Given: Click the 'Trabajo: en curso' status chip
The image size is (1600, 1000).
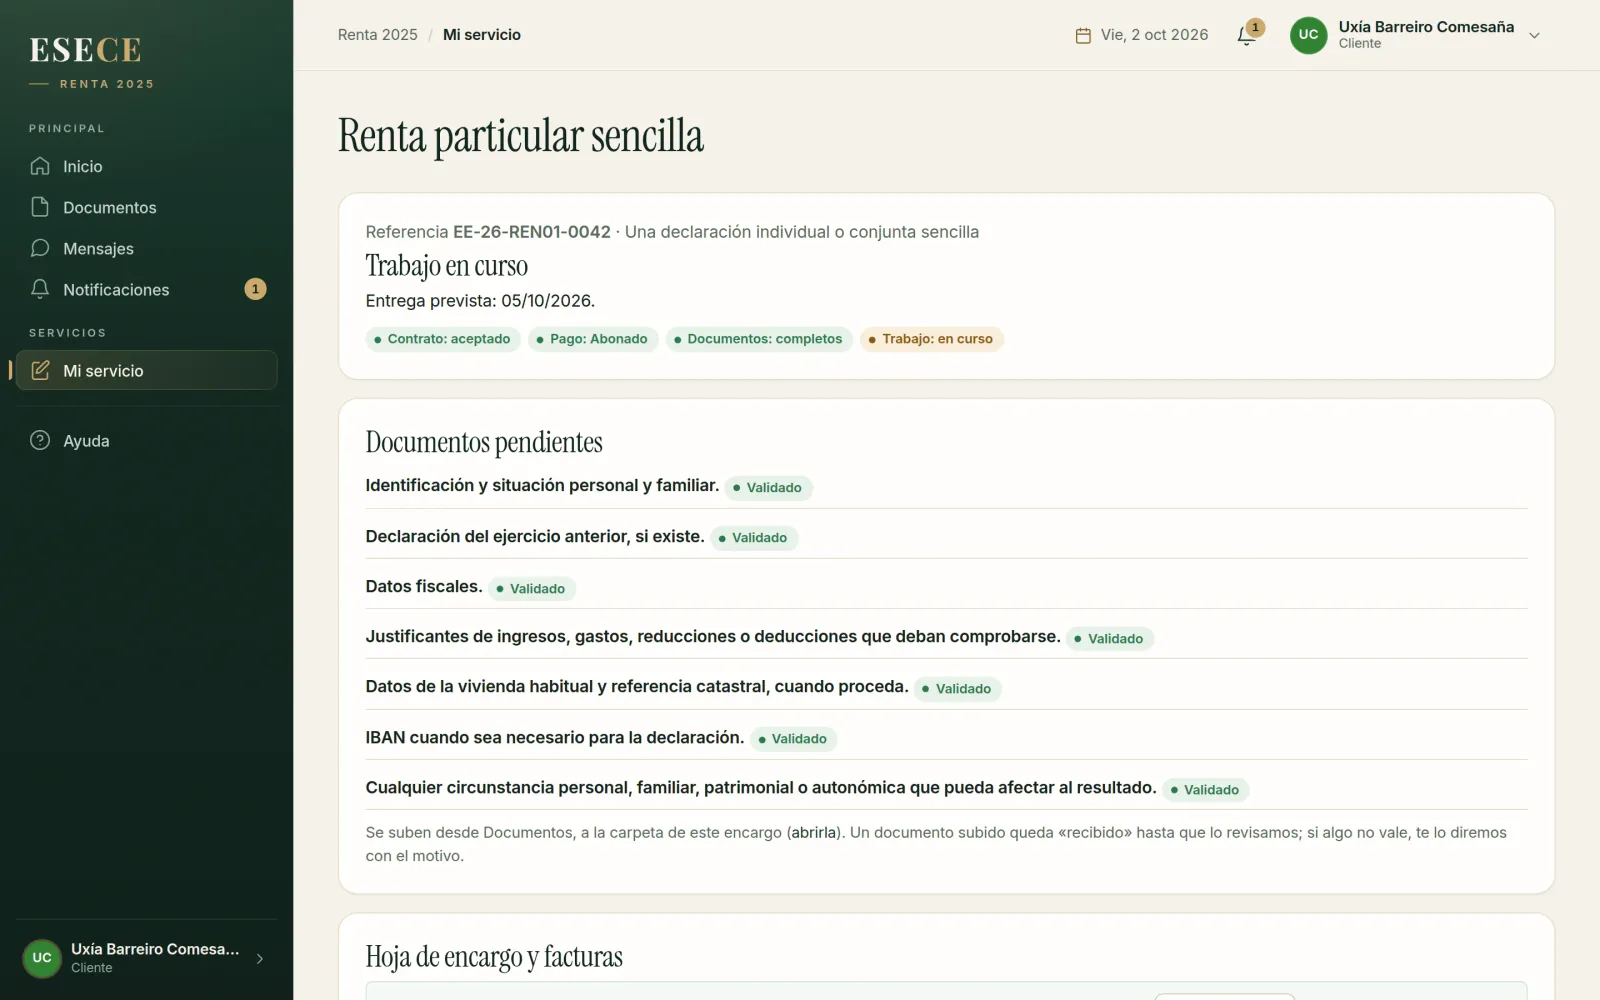Looking at the screenshot, I should point(932,339).
